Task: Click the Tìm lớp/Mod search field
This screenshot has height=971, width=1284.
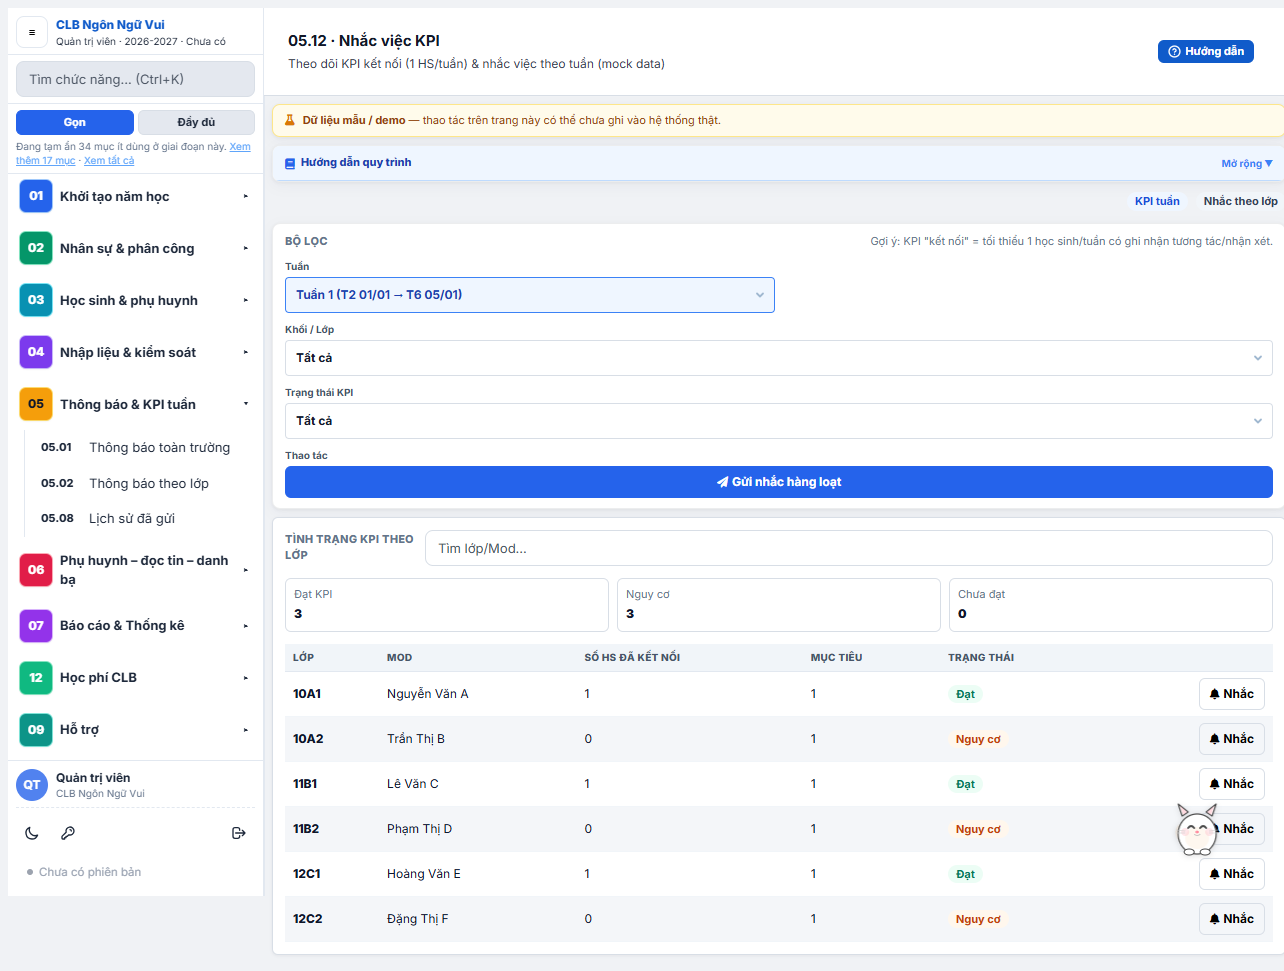Action: (x=849, y=548)
